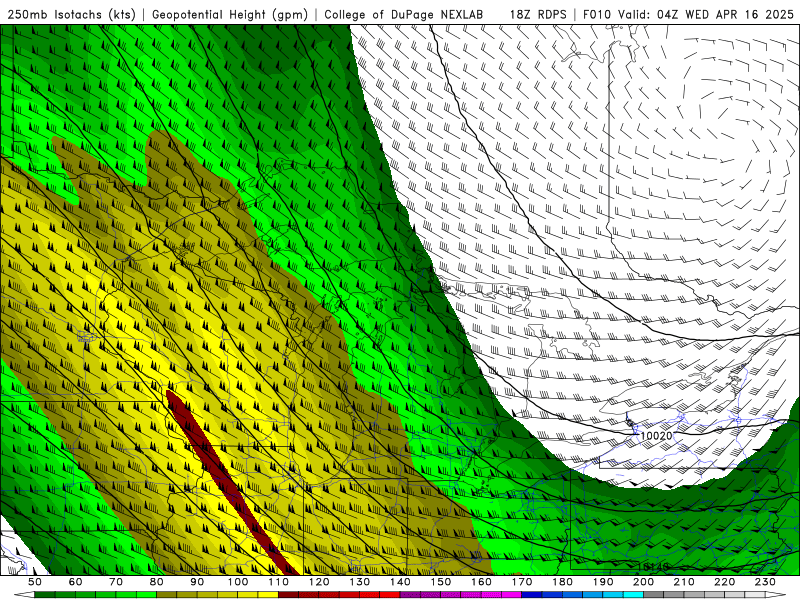Click the 'Valid: 04Z WED APR 16 2025' text

pyautogui.click(x=706, y=14)
